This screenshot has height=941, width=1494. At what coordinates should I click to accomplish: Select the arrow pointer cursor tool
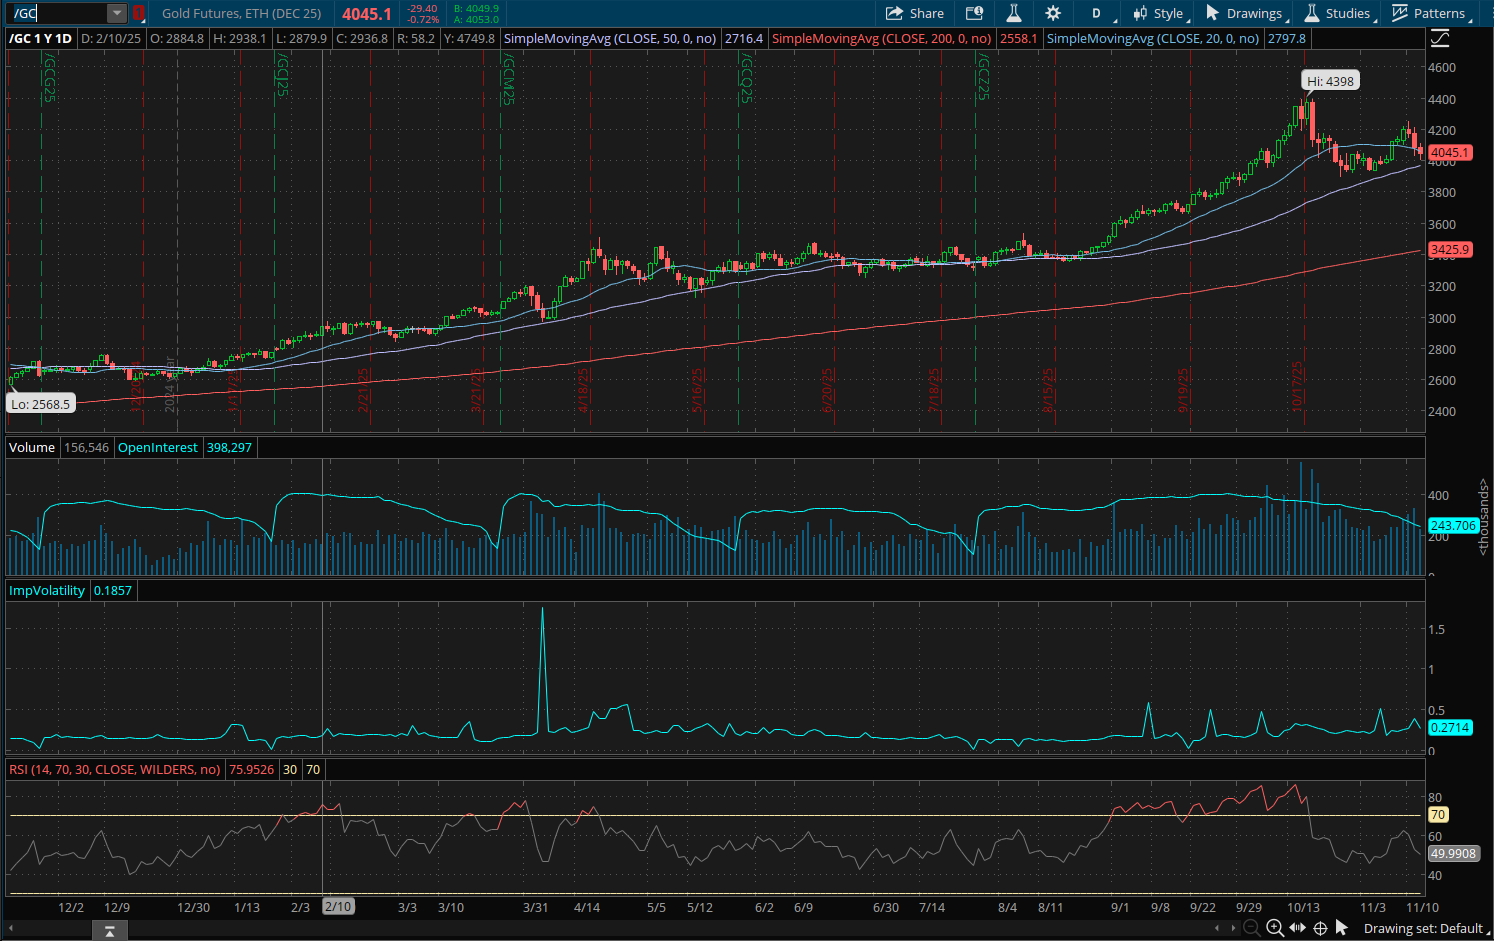1341,928
